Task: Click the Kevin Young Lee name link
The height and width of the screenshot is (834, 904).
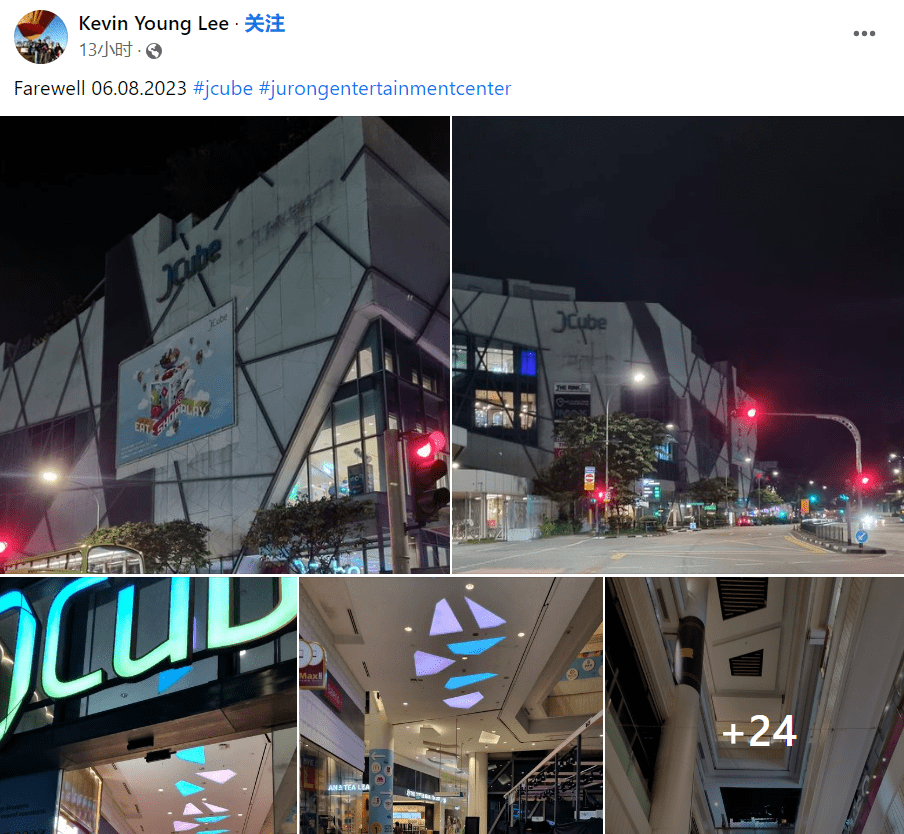Action: tap(153, 24)
